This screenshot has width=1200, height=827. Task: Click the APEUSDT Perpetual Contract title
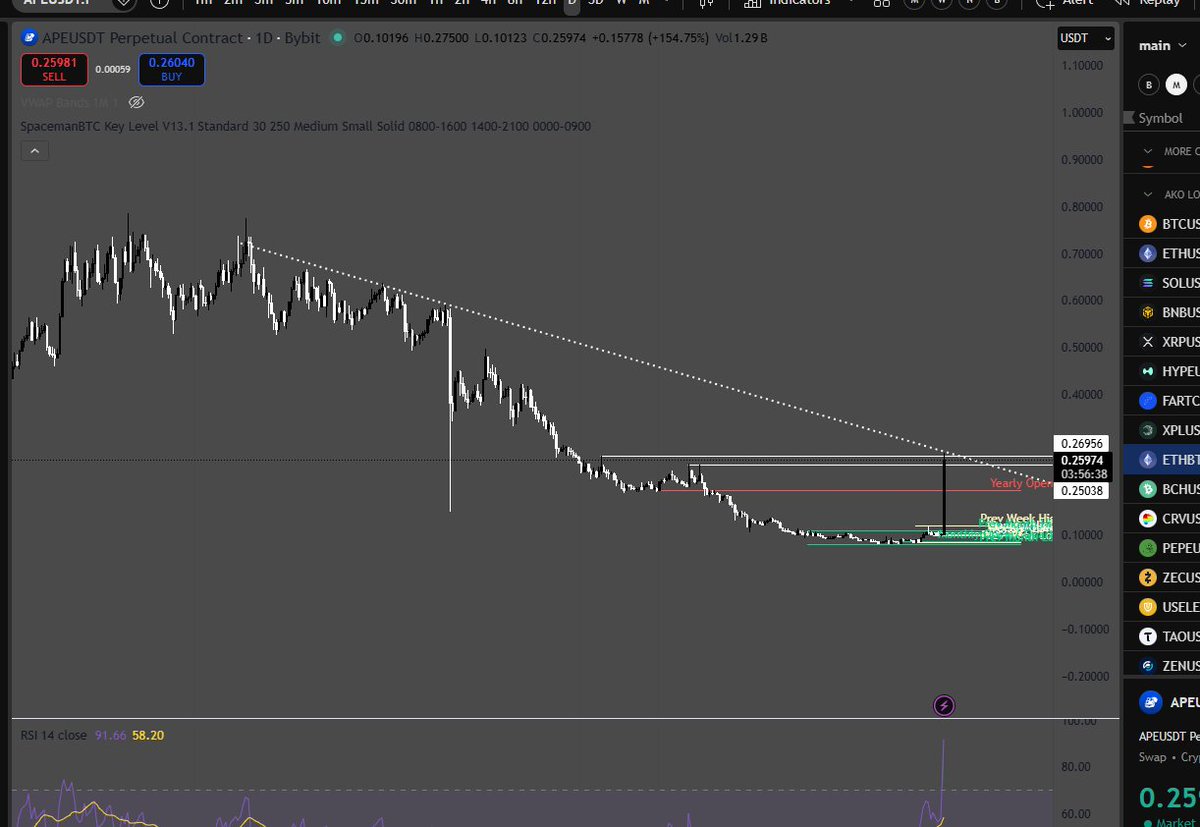coord(142,38)
